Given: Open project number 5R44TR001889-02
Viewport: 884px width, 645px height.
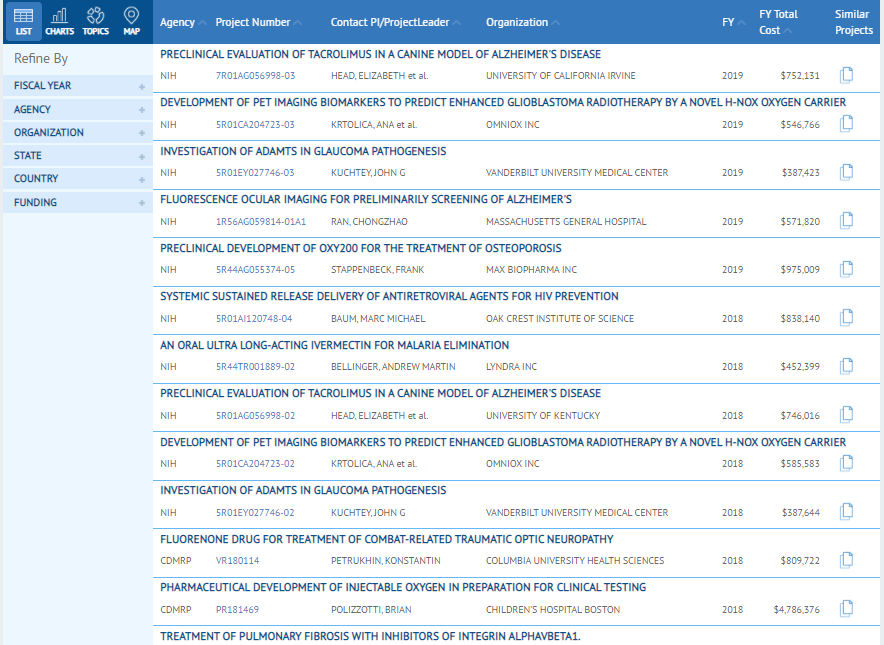Looking at the screenshot, I should pyautogui.click(x=255, y=366).
